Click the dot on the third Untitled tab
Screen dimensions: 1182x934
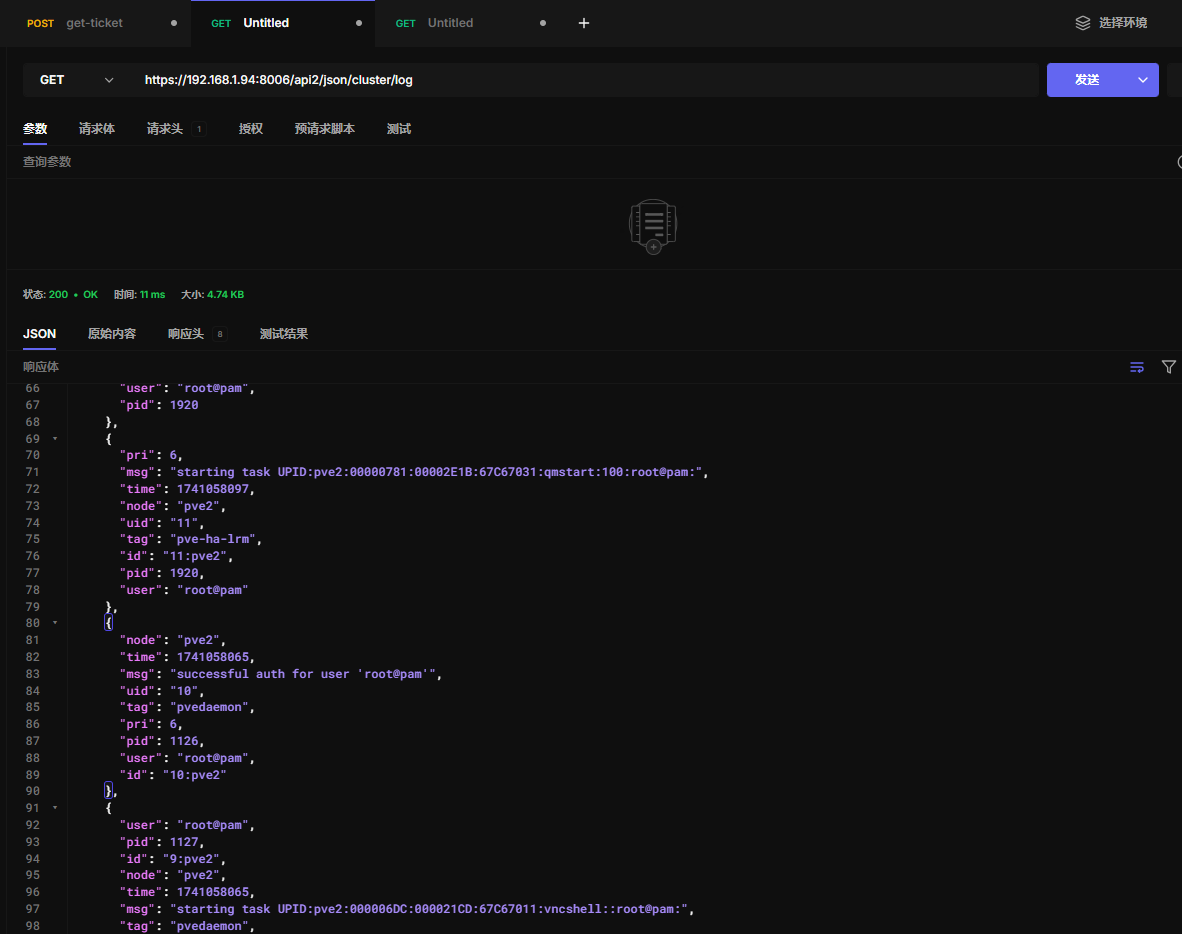543,23
